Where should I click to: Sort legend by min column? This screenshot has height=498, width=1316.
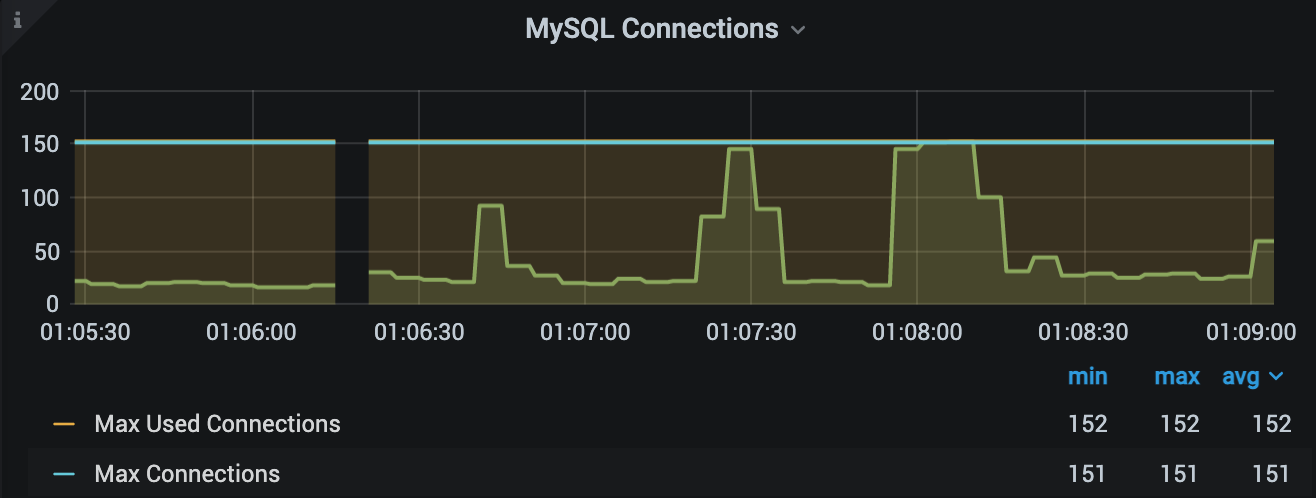(1087, 377)
